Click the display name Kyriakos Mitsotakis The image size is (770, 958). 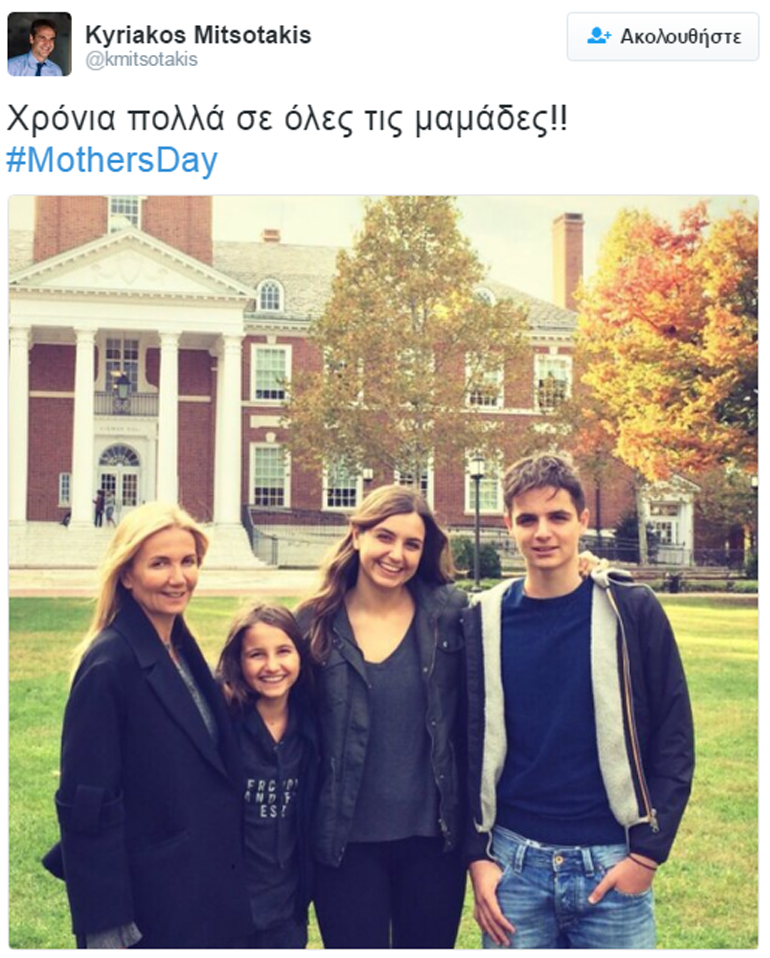[x=198, y=35]
